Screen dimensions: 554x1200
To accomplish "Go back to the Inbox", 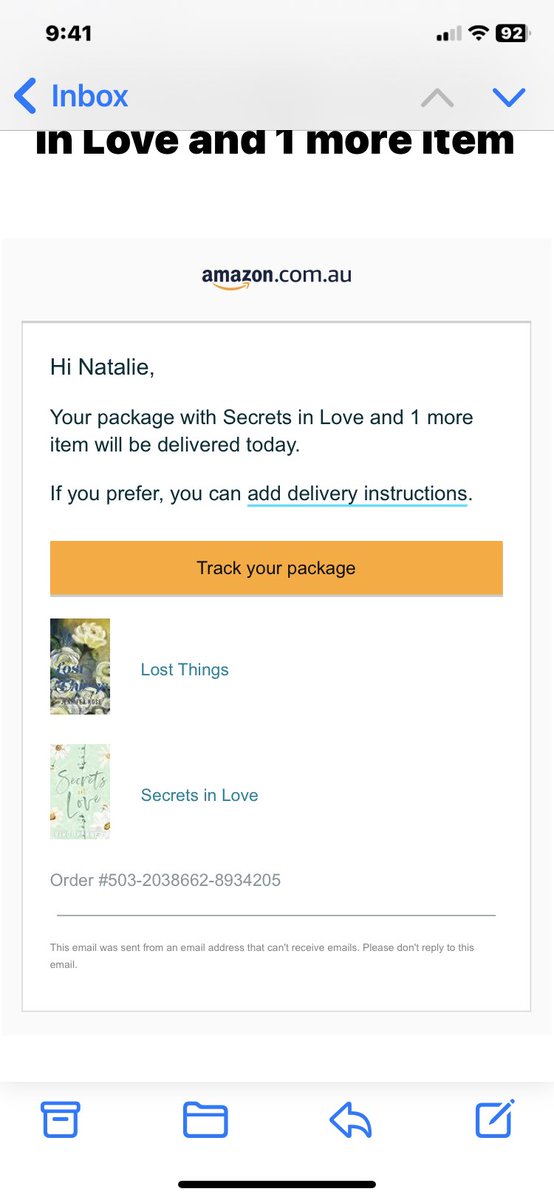I will coord(70,96).
